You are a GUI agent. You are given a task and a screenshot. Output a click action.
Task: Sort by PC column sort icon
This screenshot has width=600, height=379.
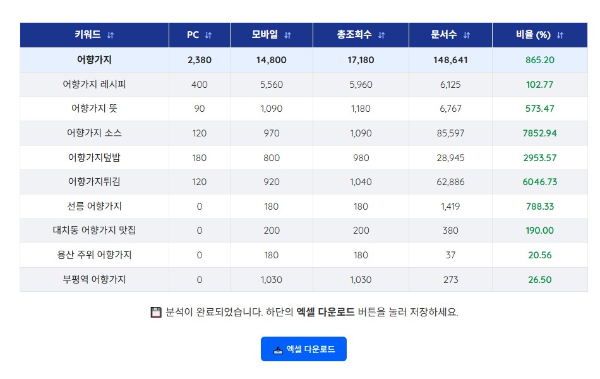[x=208, y=35]
